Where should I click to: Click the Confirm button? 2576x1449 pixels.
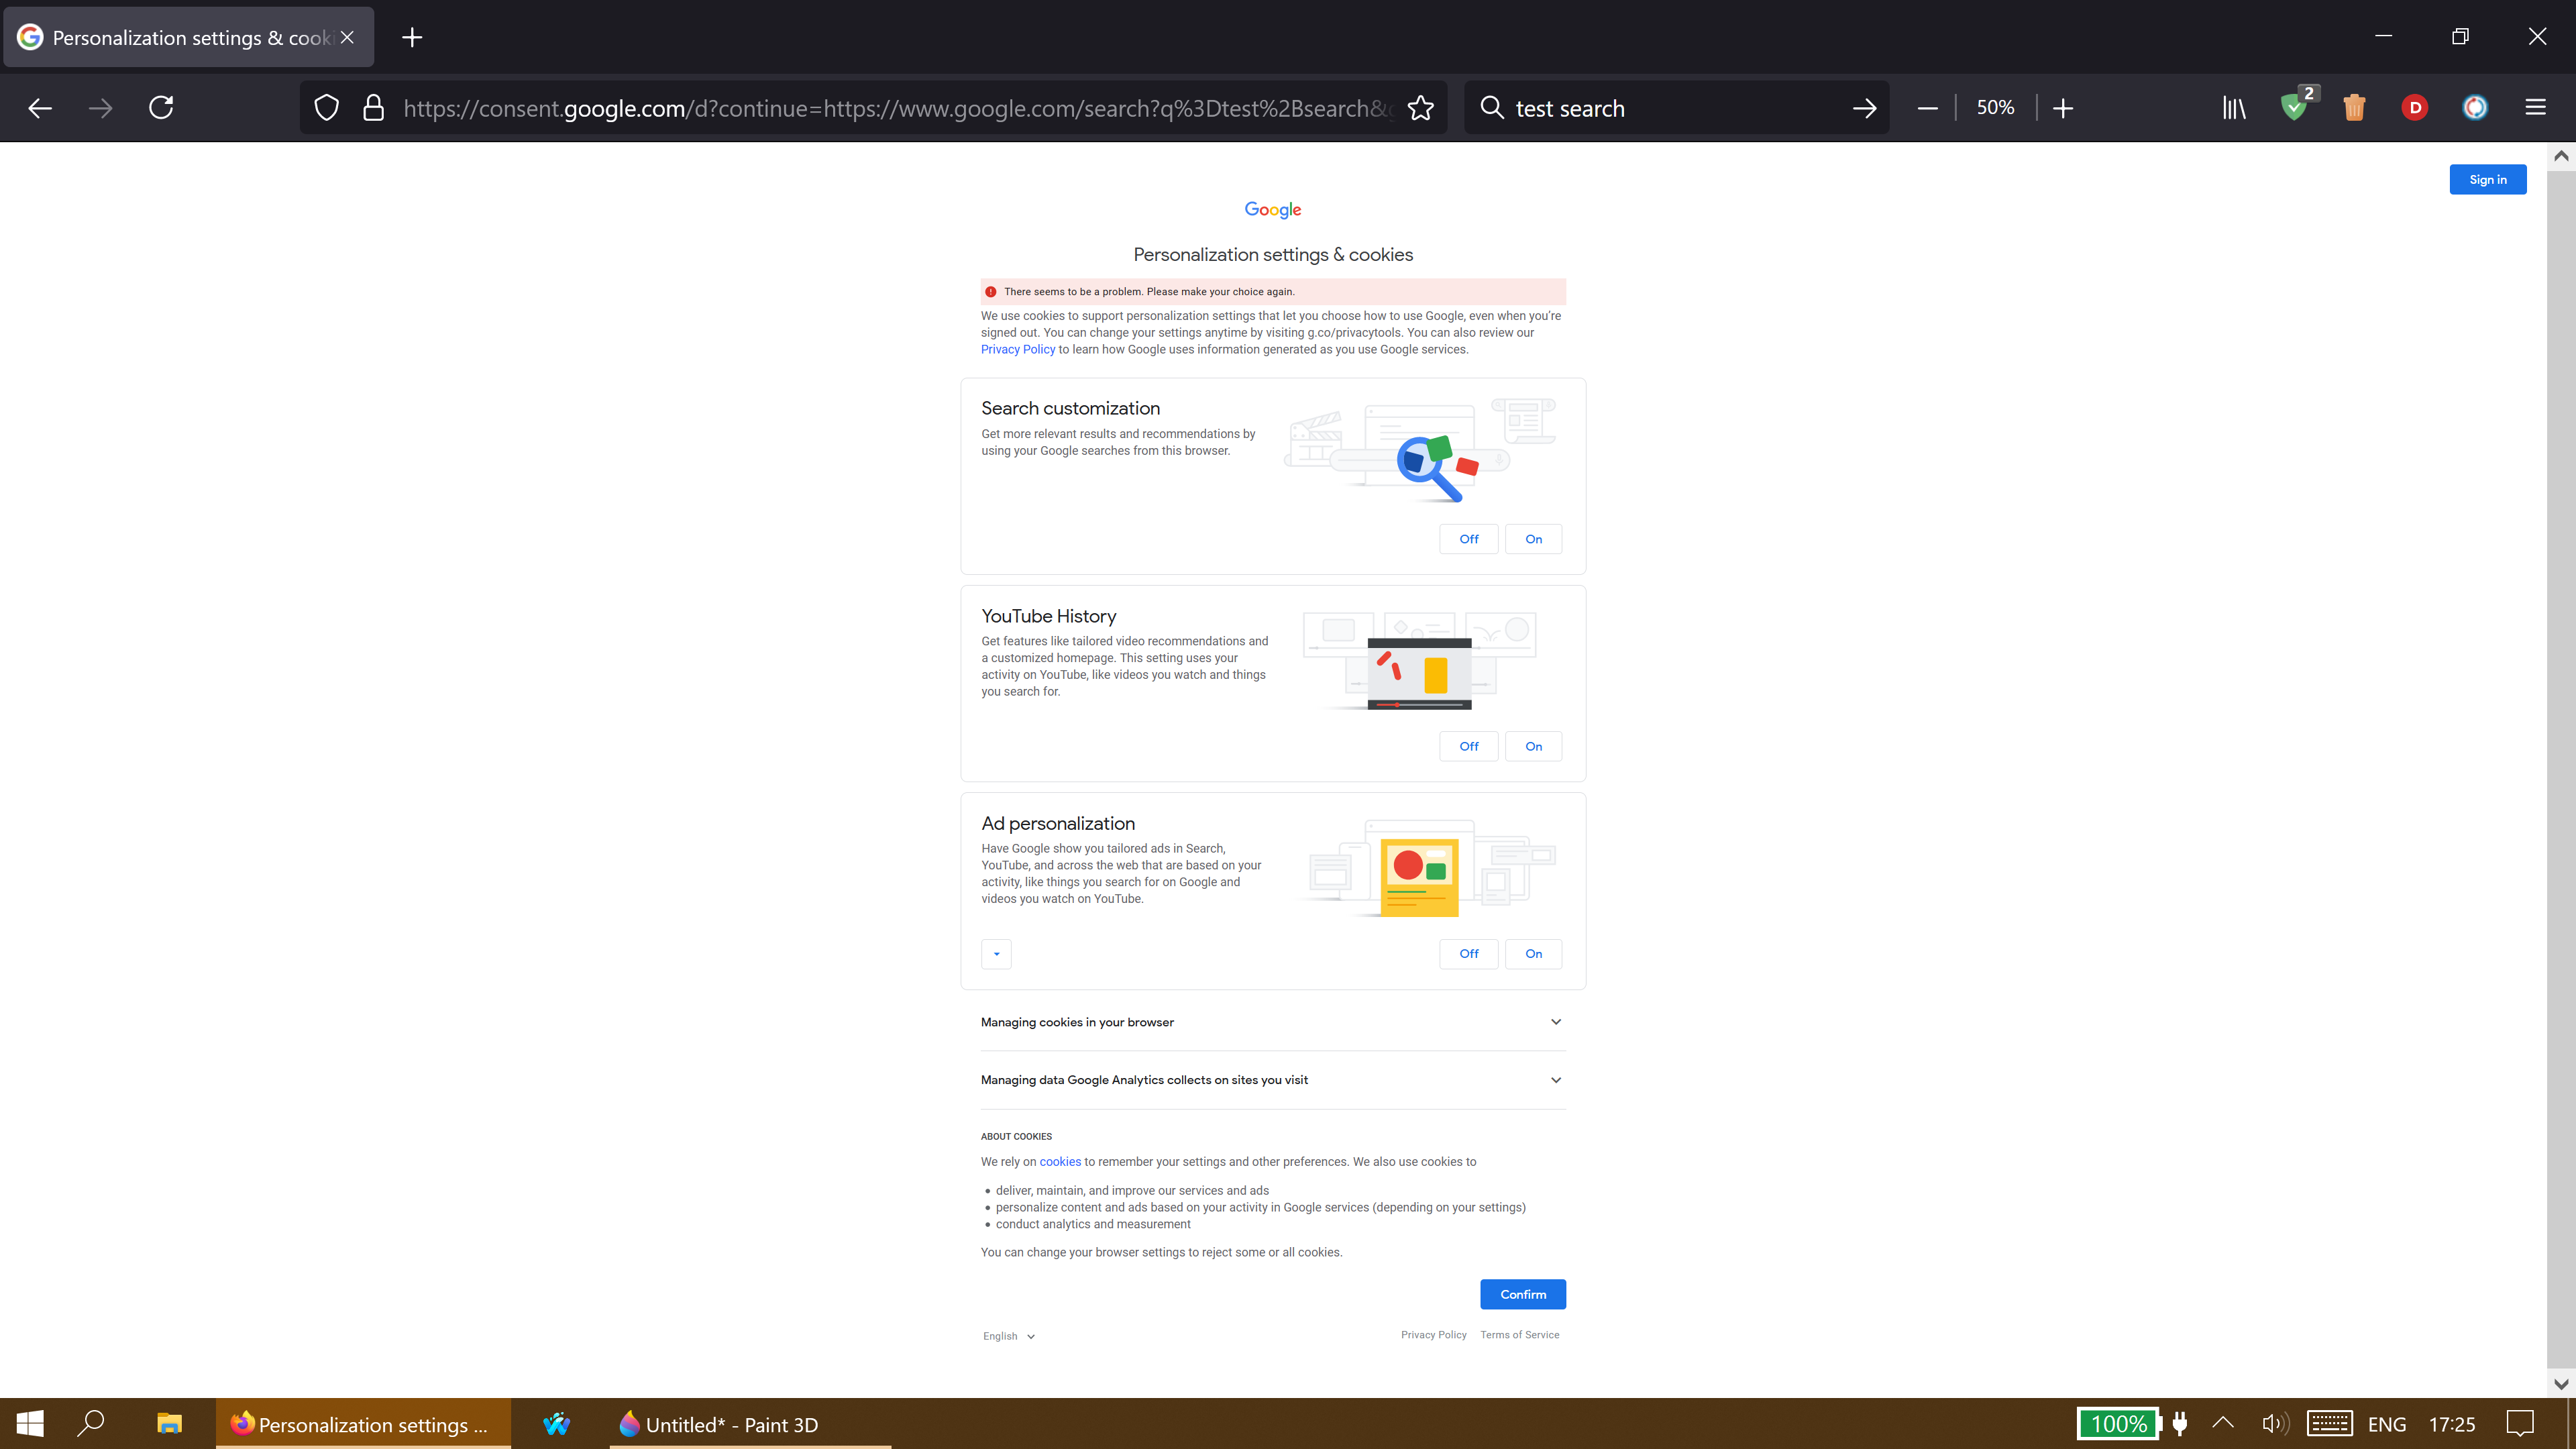[1523, 1294]
